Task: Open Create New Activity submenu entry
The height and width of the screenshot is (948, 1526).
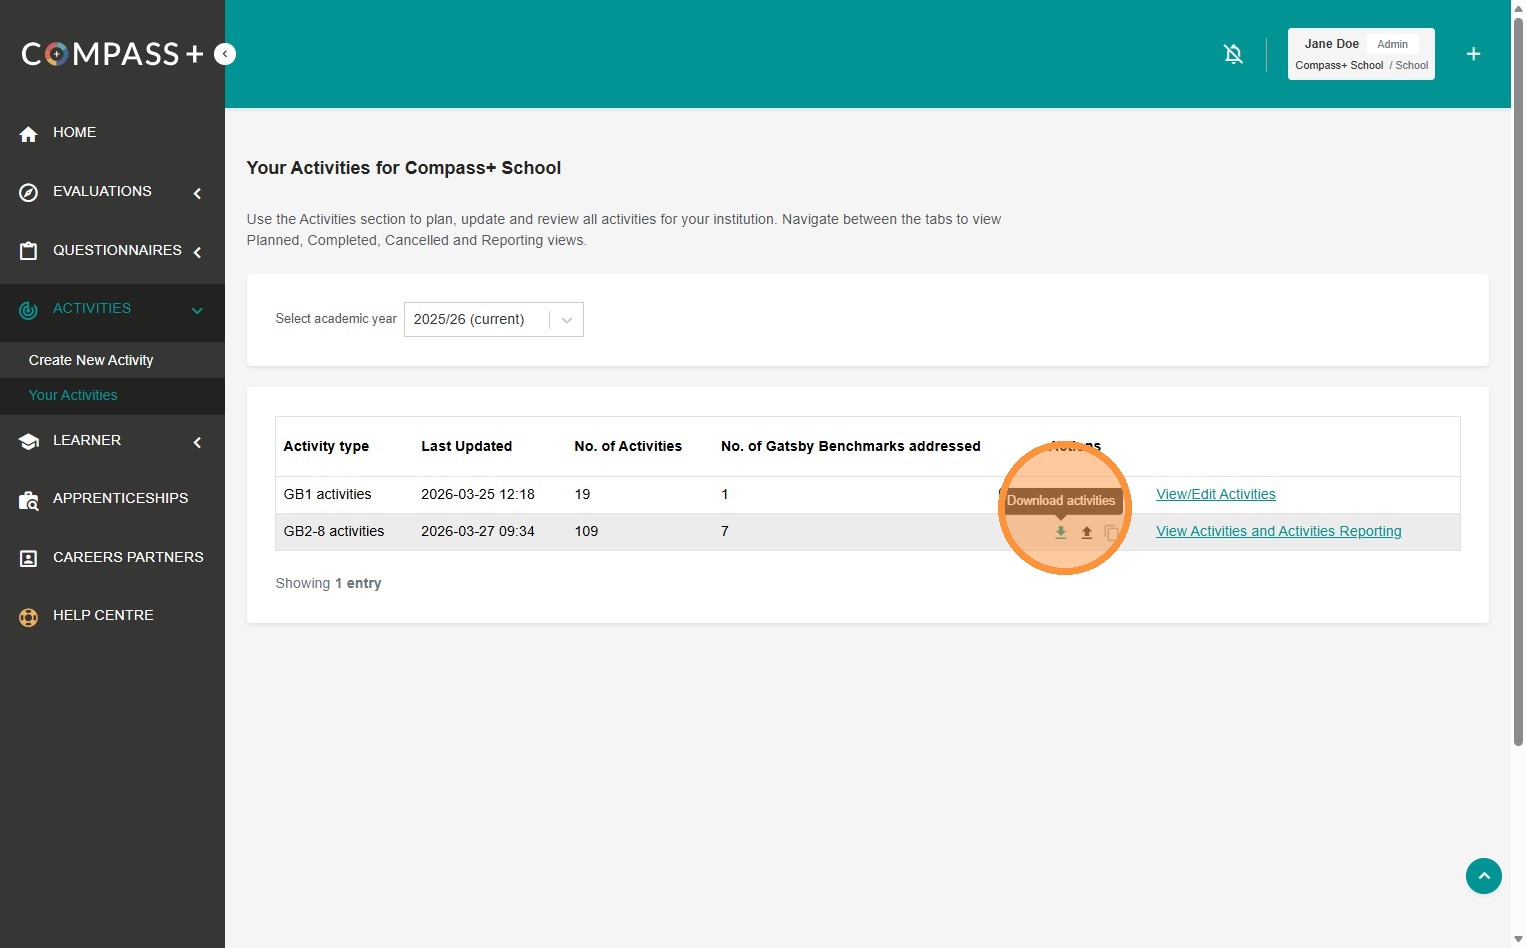Action: (x=91, y=360)
